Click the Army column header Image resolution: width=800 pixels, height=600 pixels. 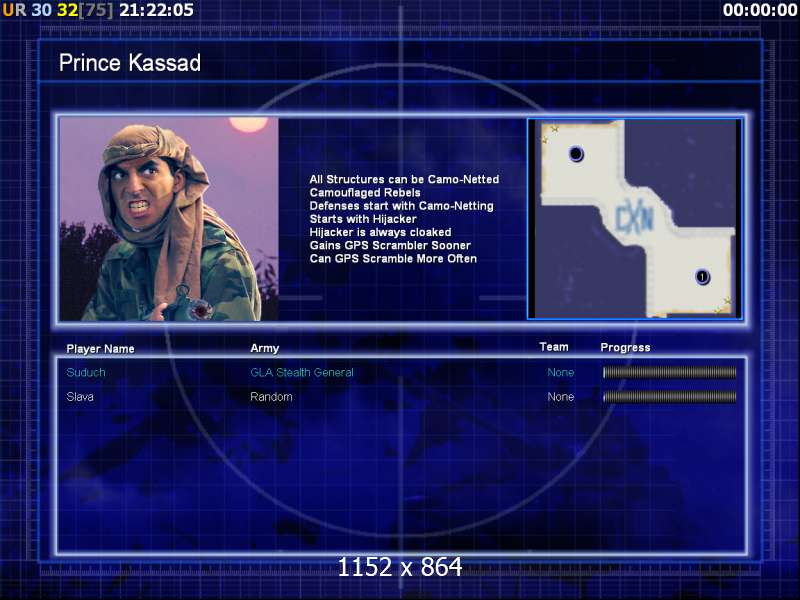pyautogui.click(x=264, y=348)
